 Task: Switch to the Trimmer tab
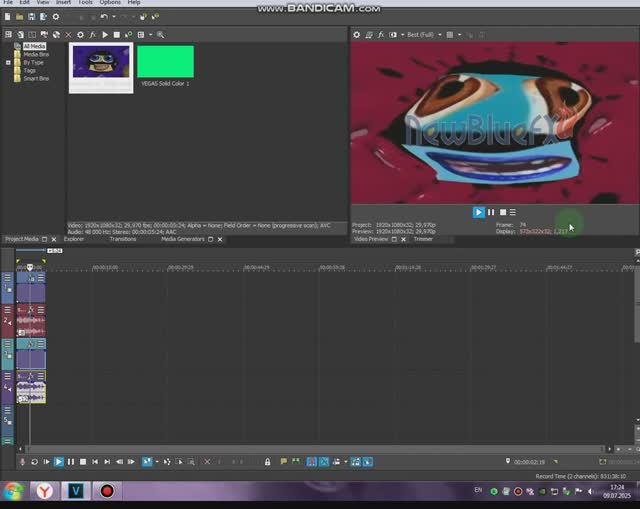point(423,239)
